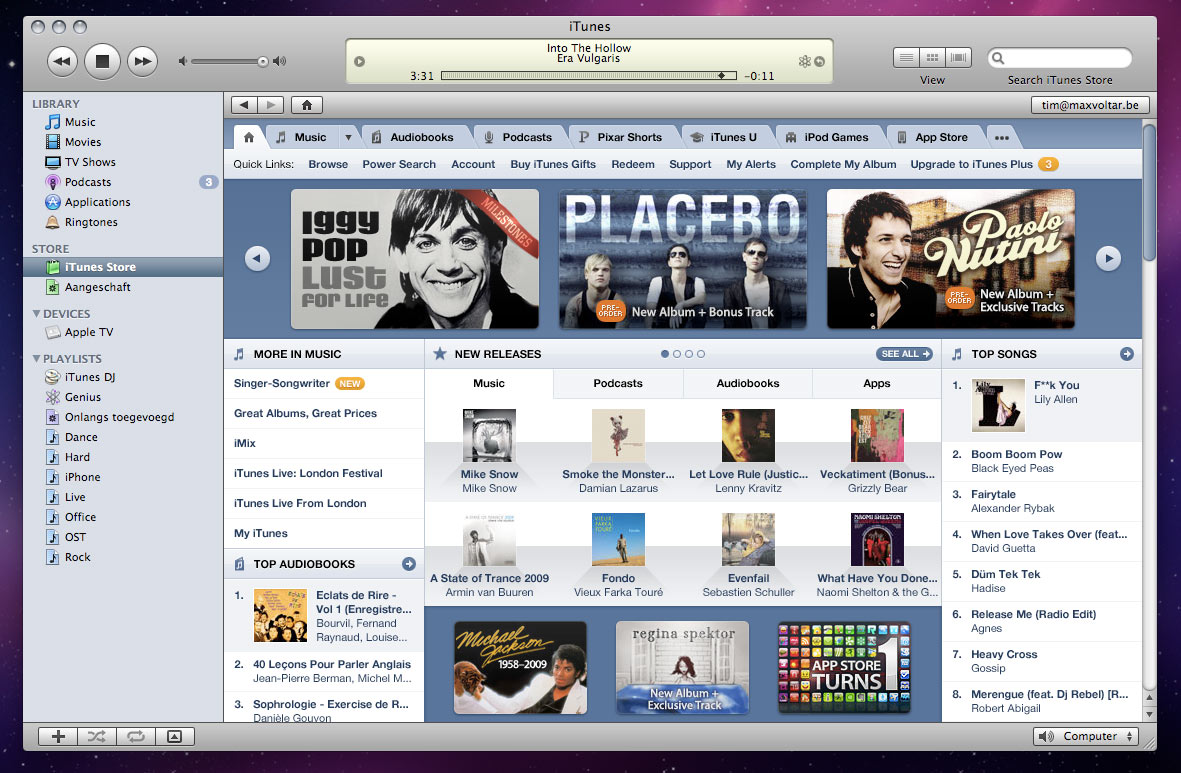Select the store home tab icon
Viewport: 1181px width, 773px height.
(x=249, y=137)
